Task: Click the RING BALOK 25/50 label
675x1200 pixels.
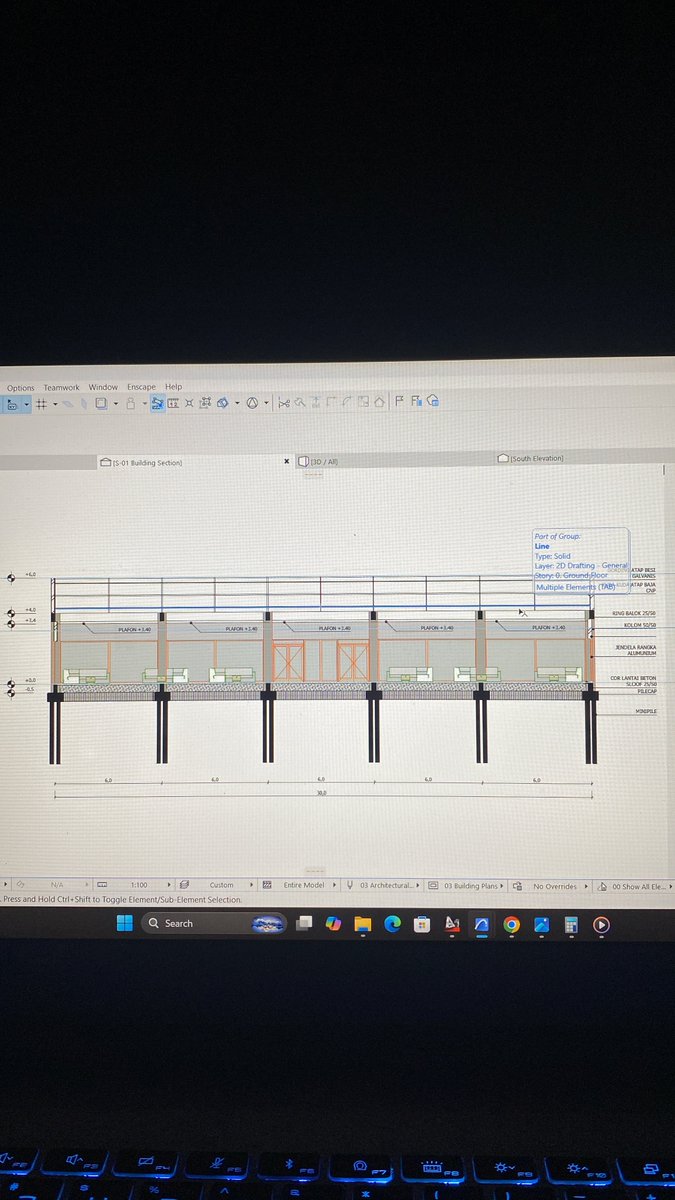Action: [634, 613]
